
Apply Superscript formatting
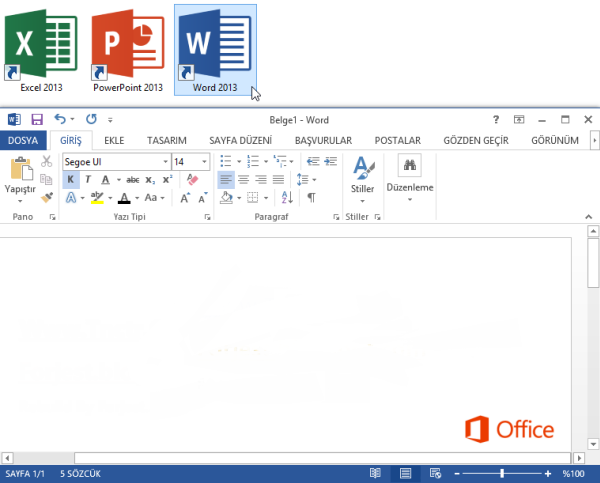point(168,179)
